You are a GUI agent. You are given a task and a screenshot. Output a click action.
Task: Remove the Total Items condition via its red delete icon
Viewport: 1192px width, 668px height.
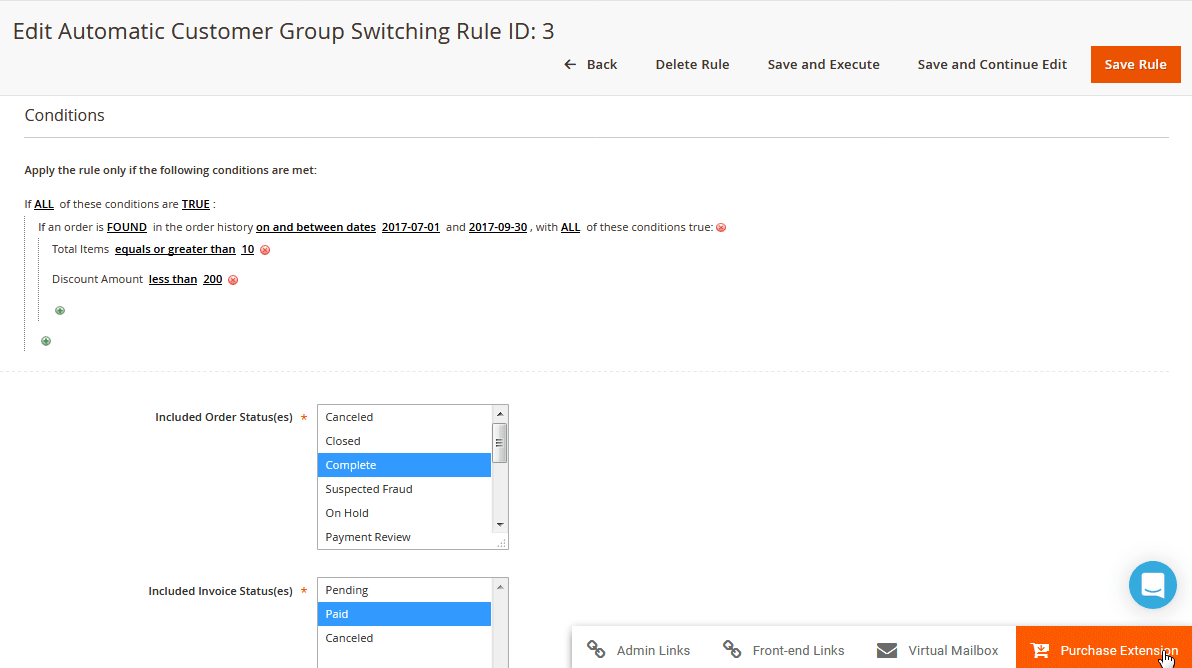(265, 249)
